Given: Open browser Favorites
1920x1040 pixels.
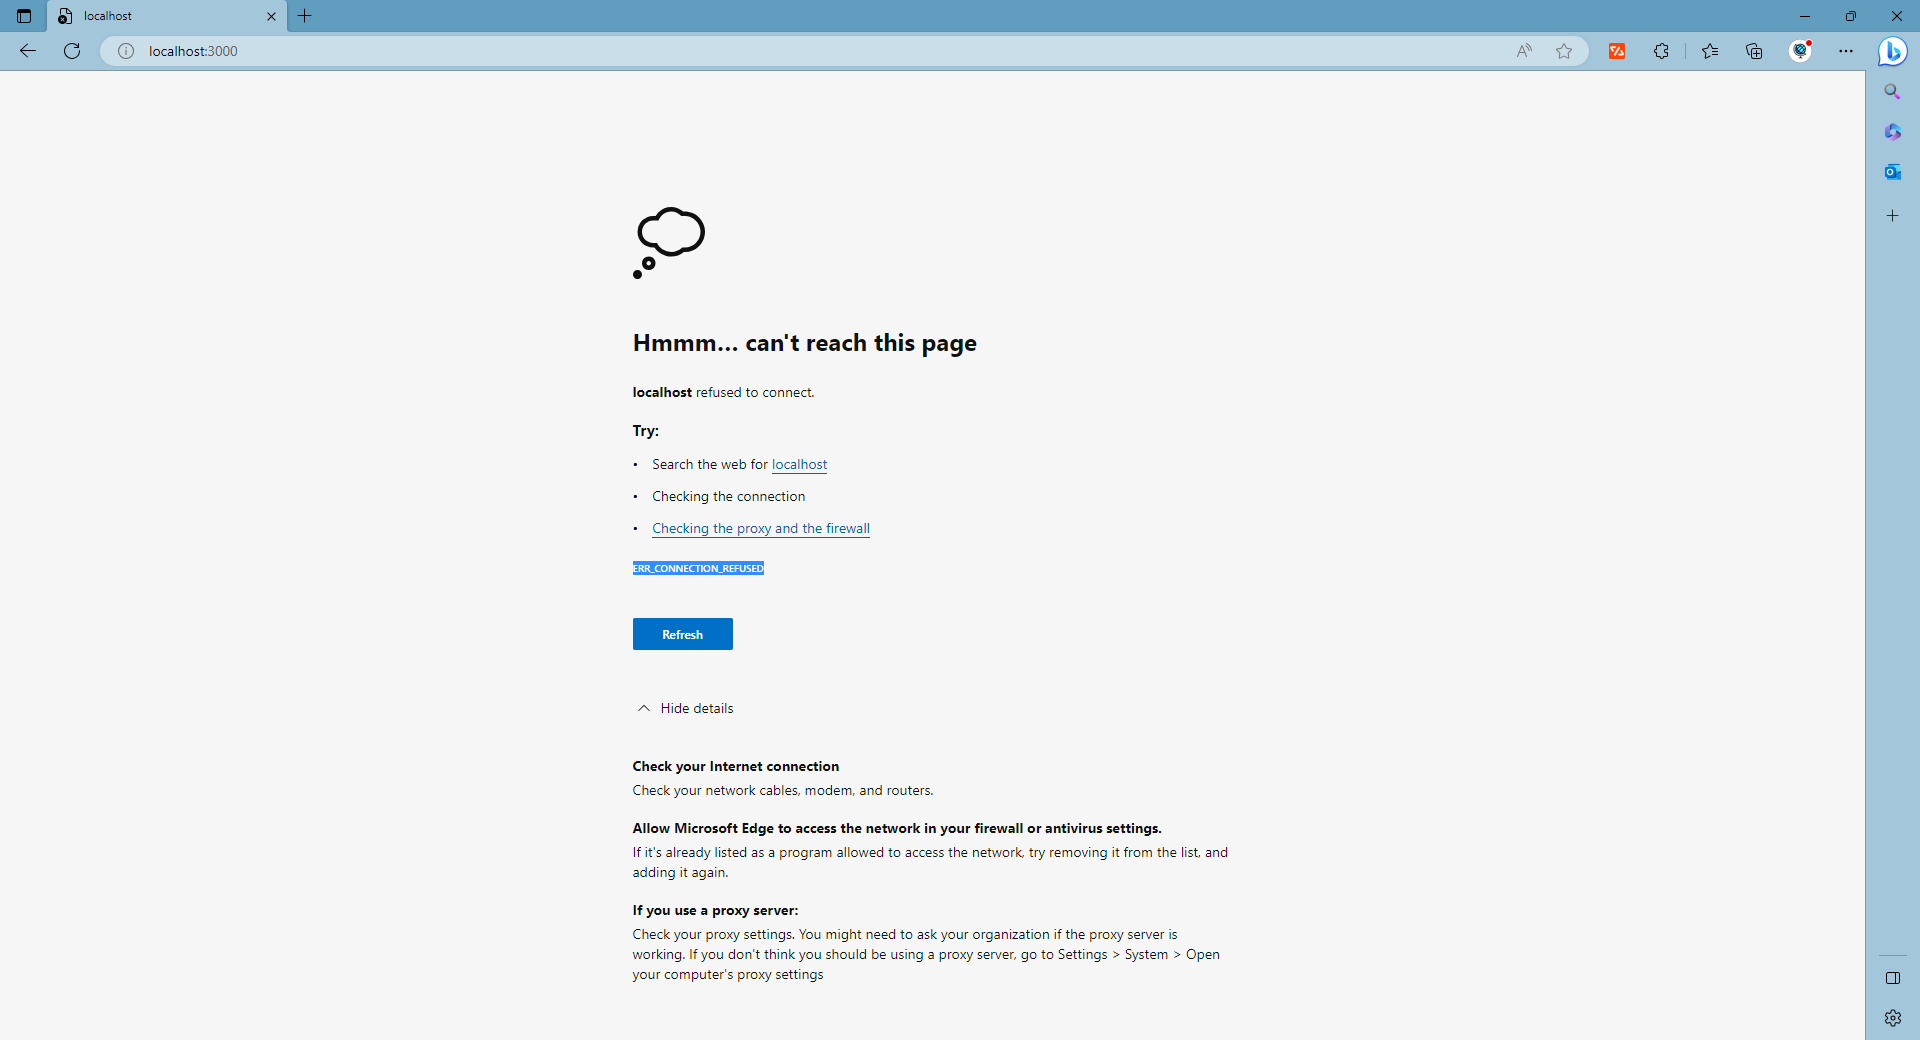Looking at the screenshot, I should 1710,51.
